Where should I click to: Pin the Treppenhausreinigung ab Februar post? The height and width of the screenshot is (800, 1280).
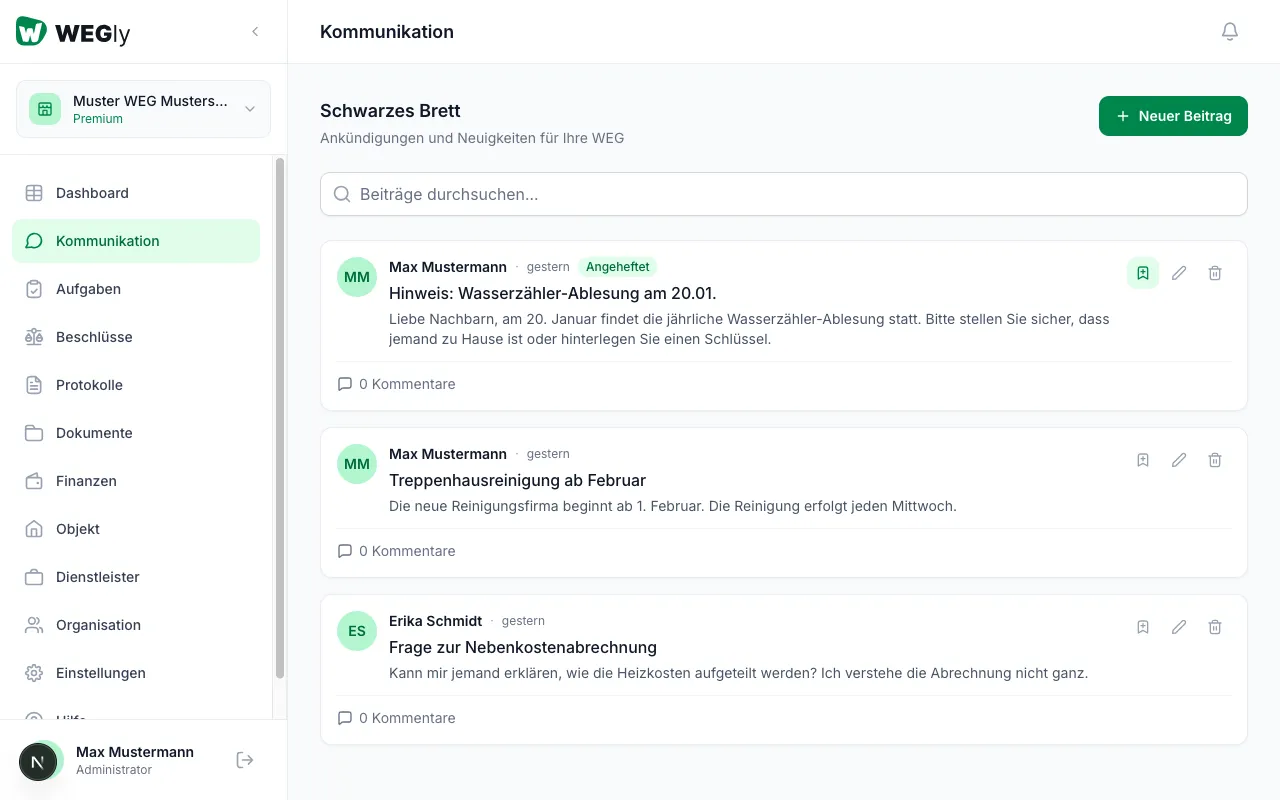(1143, 460)
